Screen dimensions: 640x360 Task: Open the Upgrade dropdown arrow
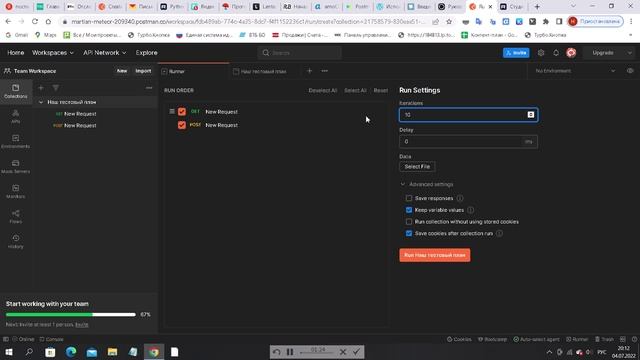(x=629, y=53)
